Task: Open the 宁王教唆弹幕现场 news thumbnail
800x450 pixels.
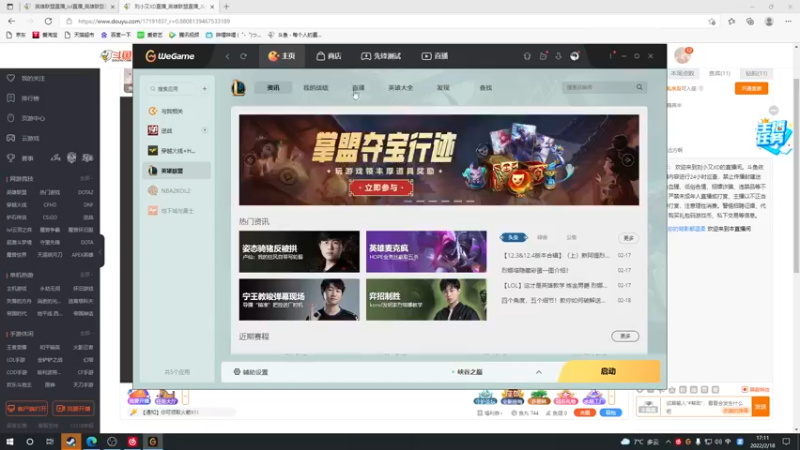Action: point(299,299)
